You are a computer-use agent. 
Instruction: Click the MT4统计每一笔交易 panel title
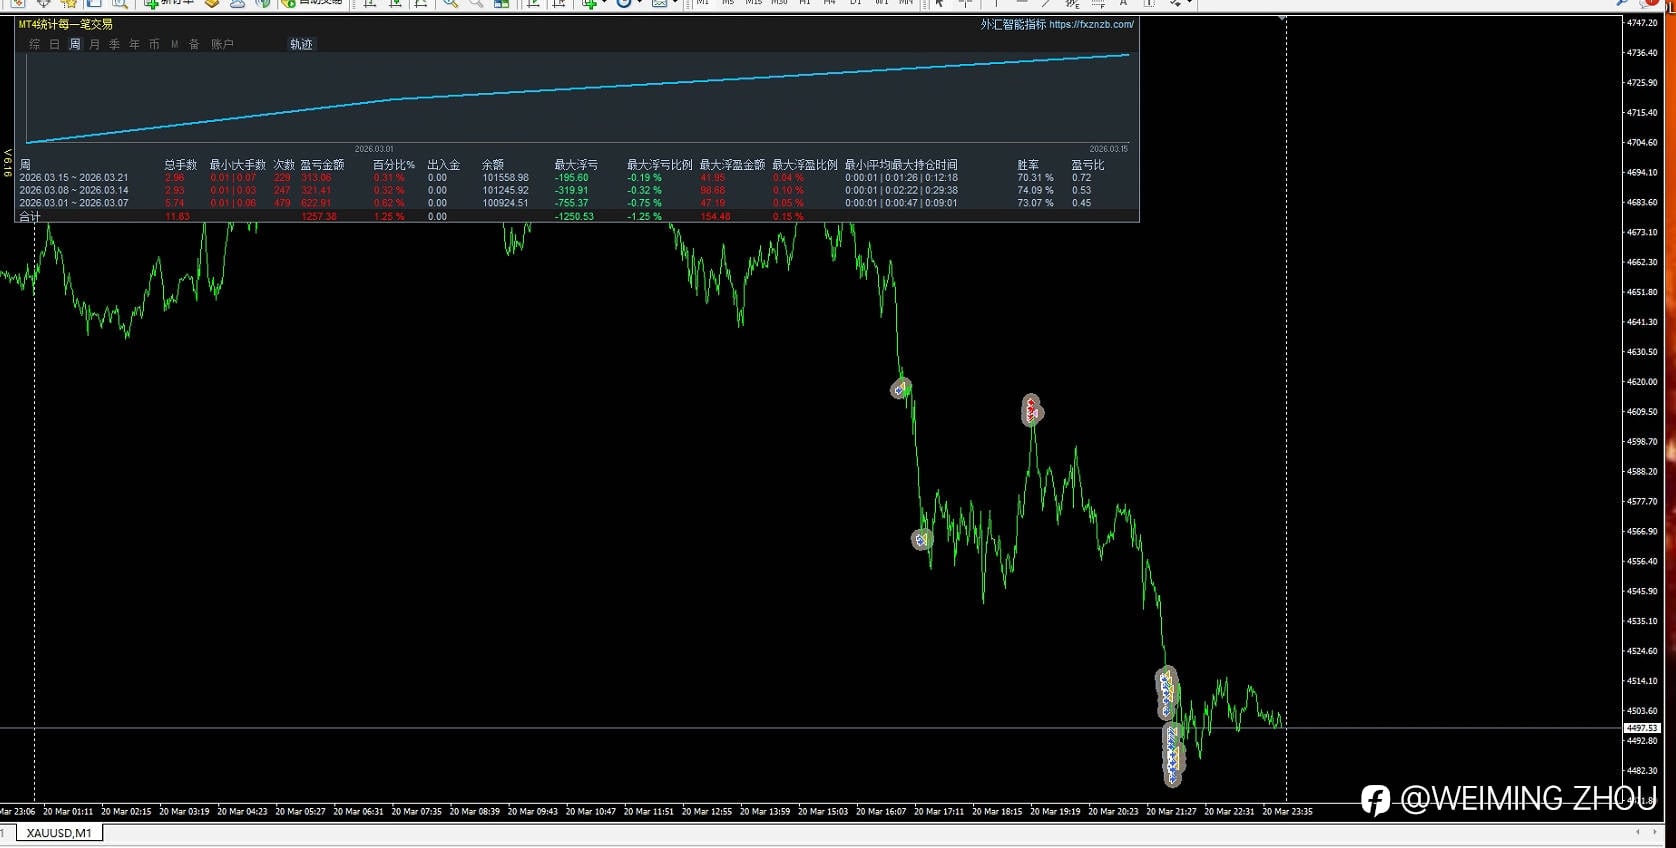65,24
